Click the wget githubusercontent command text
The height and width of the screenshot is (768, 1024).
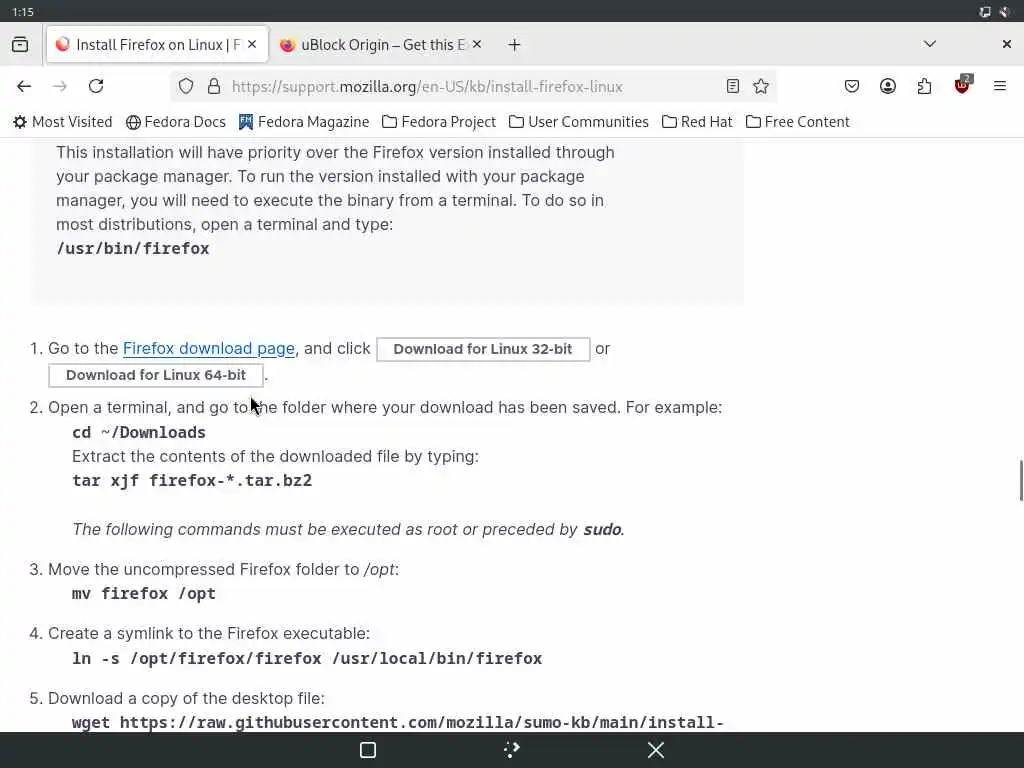(398, 722)
